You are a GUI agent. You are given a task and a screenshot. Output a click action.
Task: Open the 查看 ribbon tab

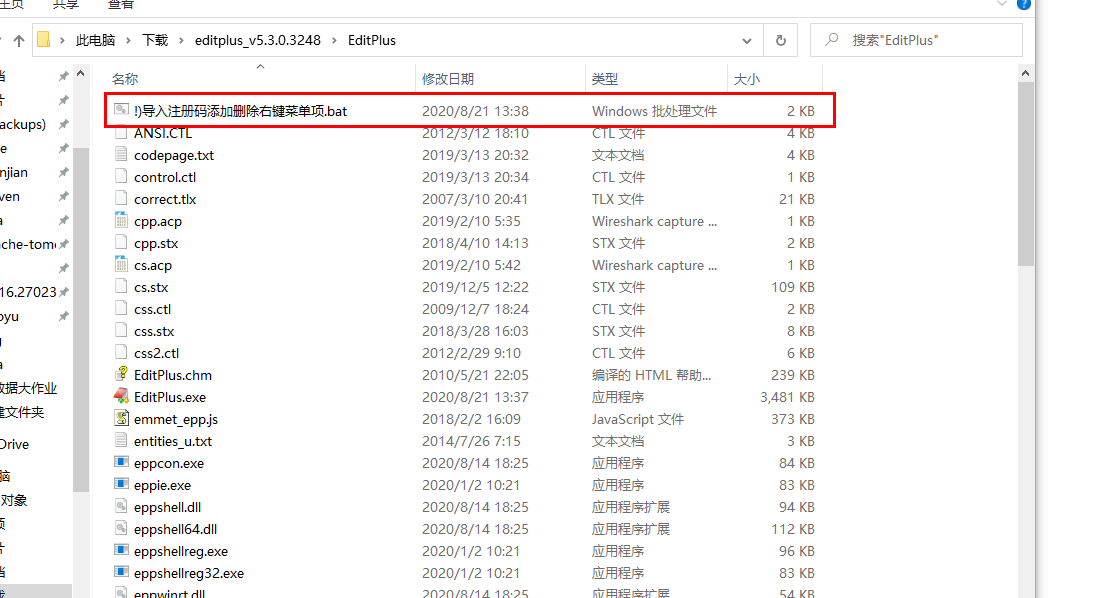coord(121,5)
